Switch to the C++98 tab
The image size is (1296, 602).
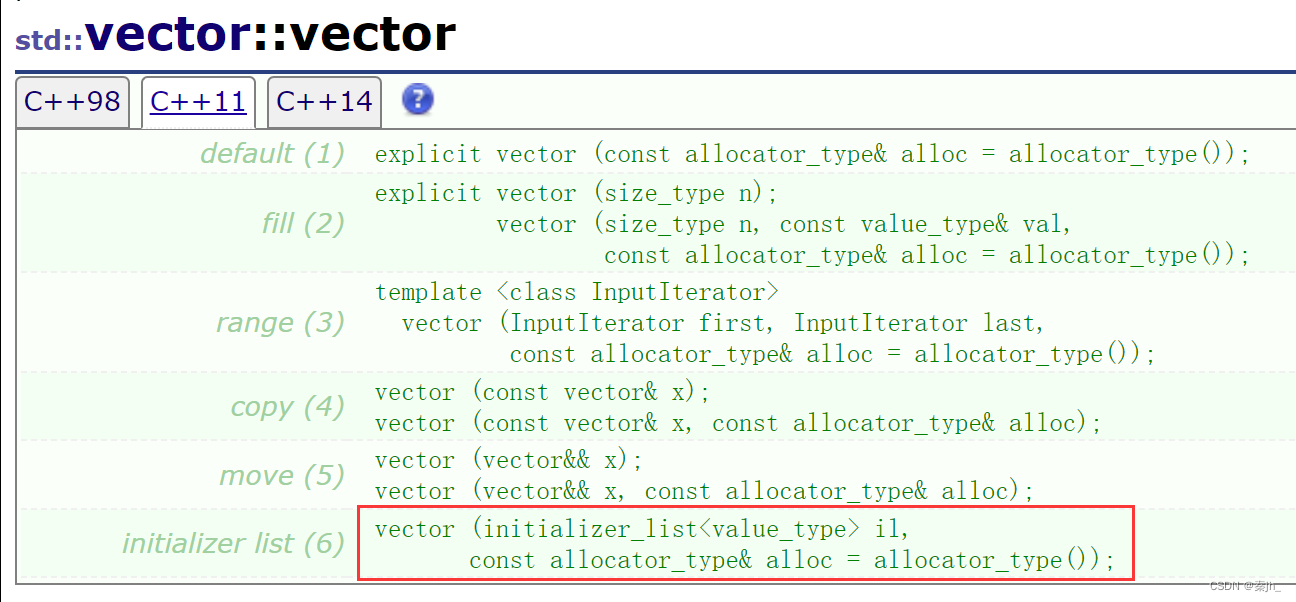[72, 102]
